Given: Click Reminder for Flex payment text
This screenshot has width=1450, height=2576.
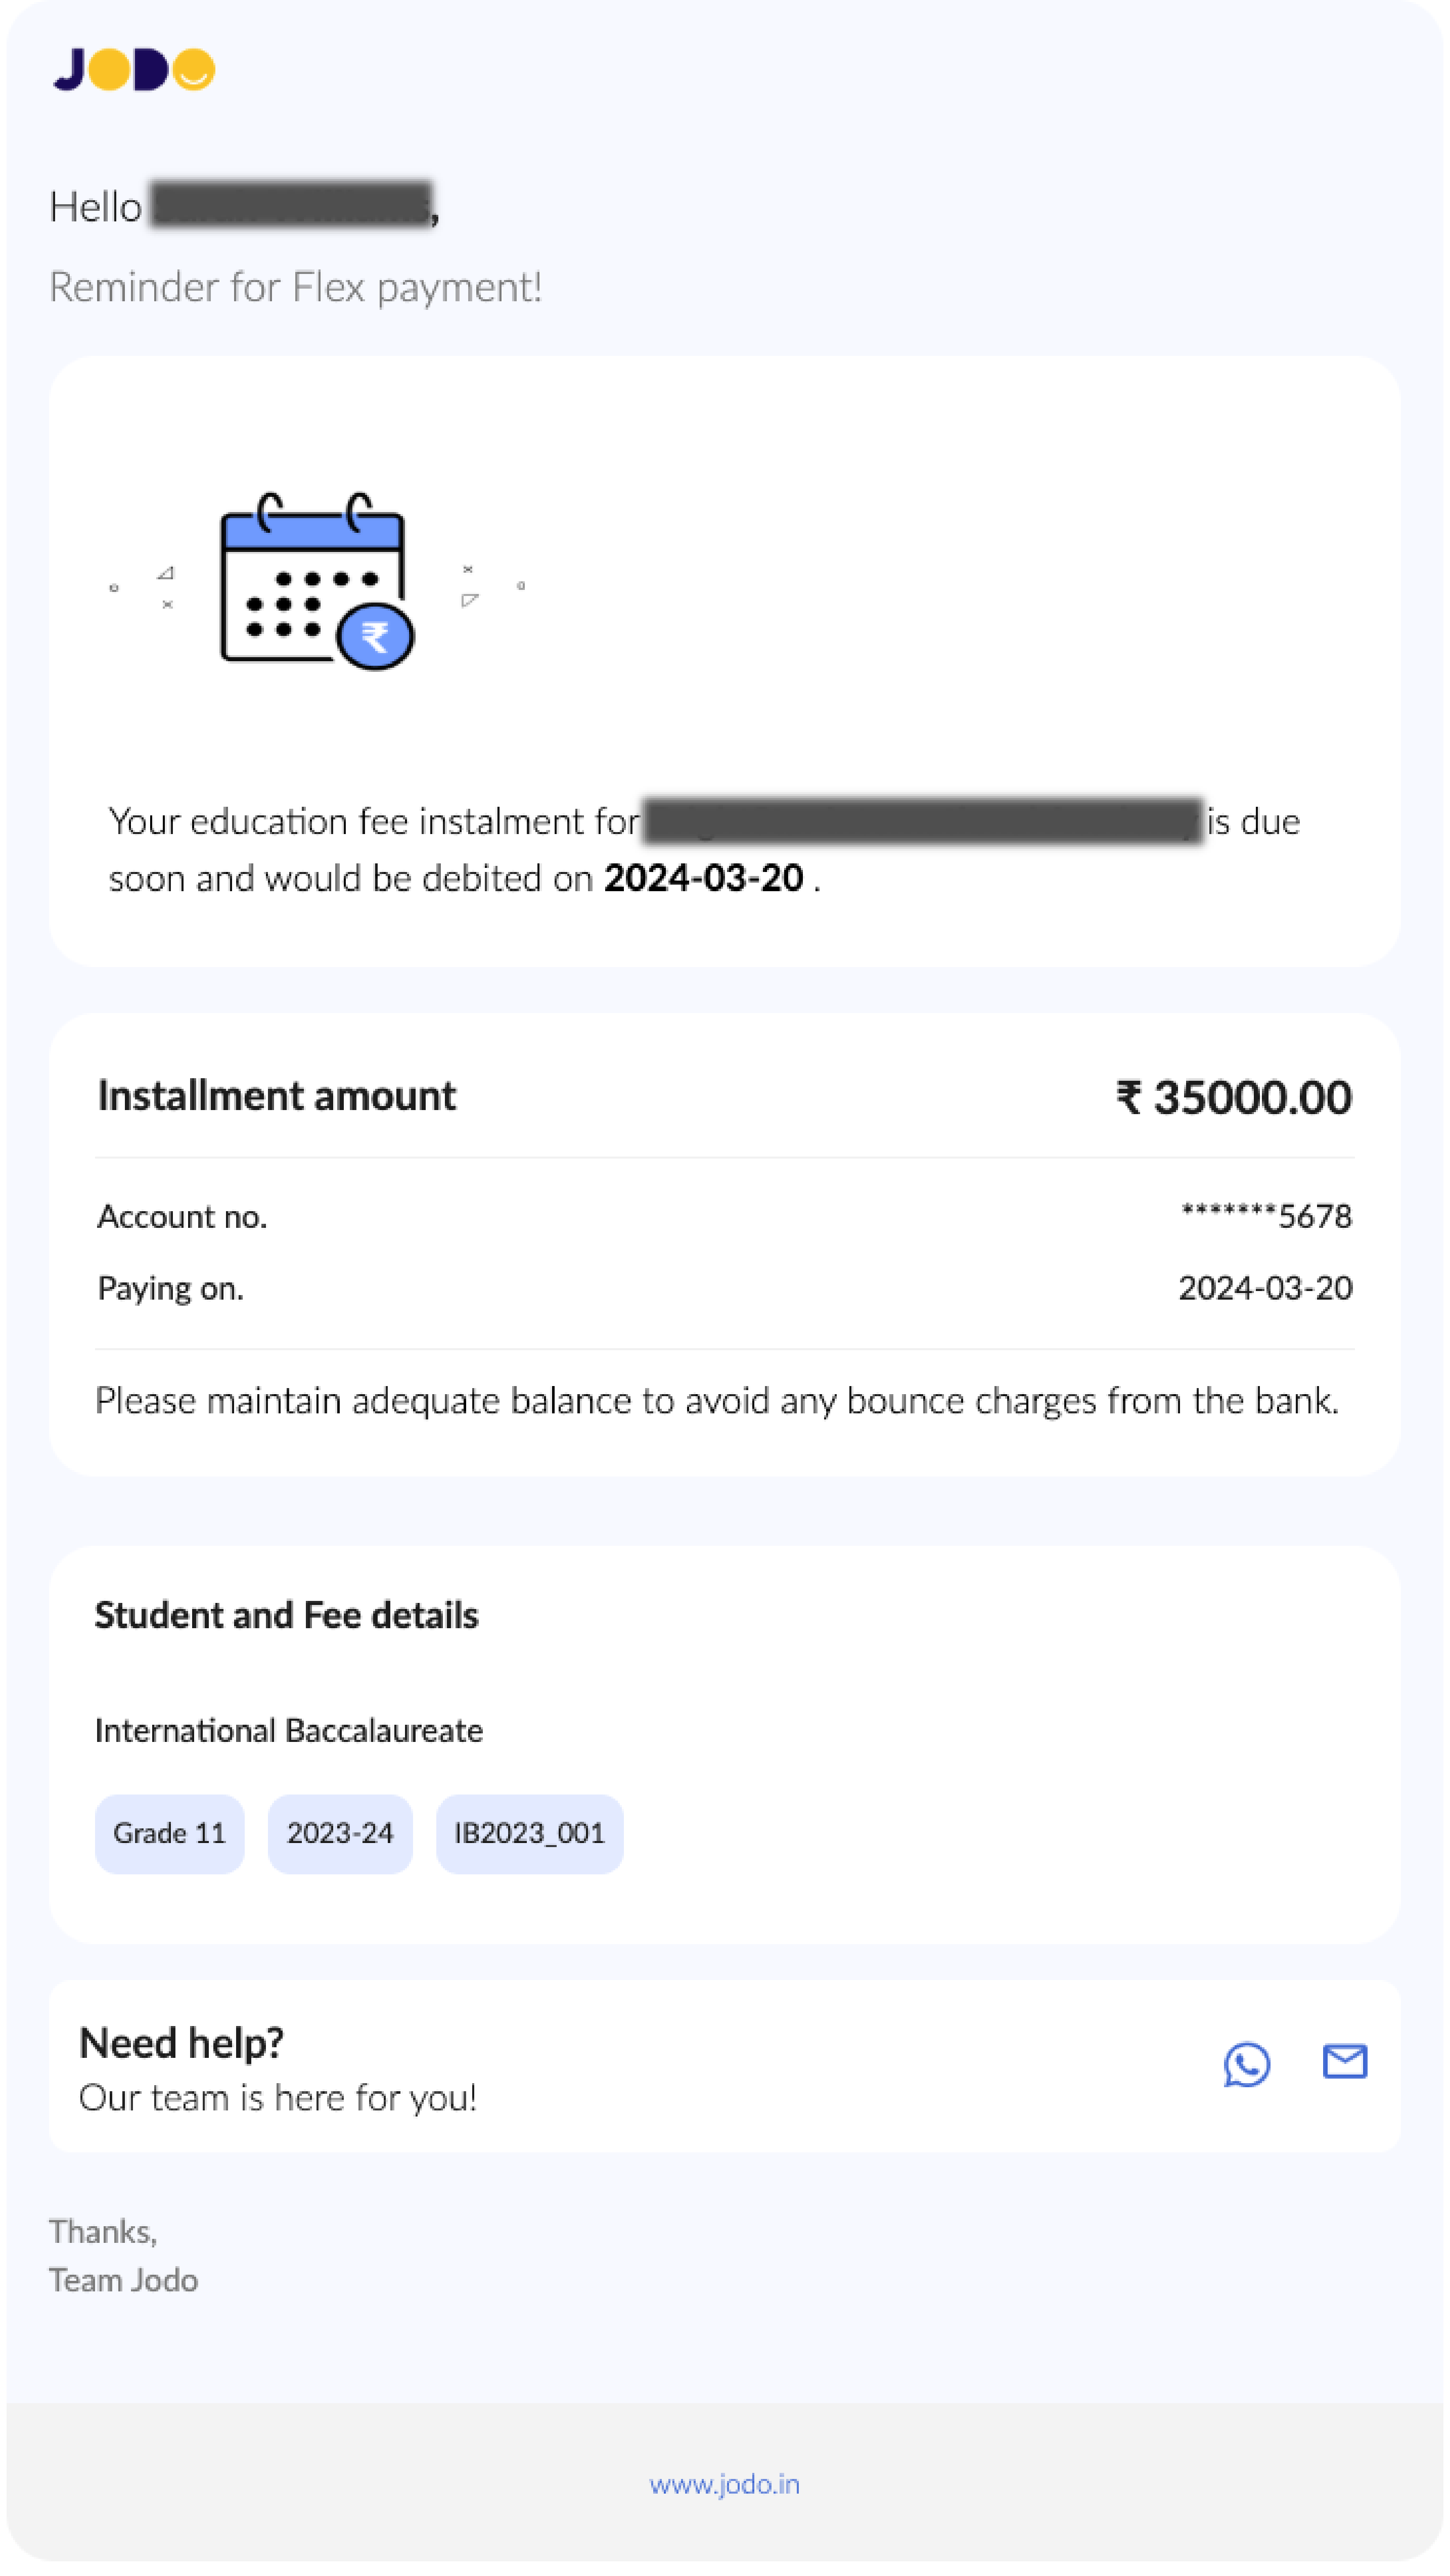Looking at the screenshot, I should 296,288.
